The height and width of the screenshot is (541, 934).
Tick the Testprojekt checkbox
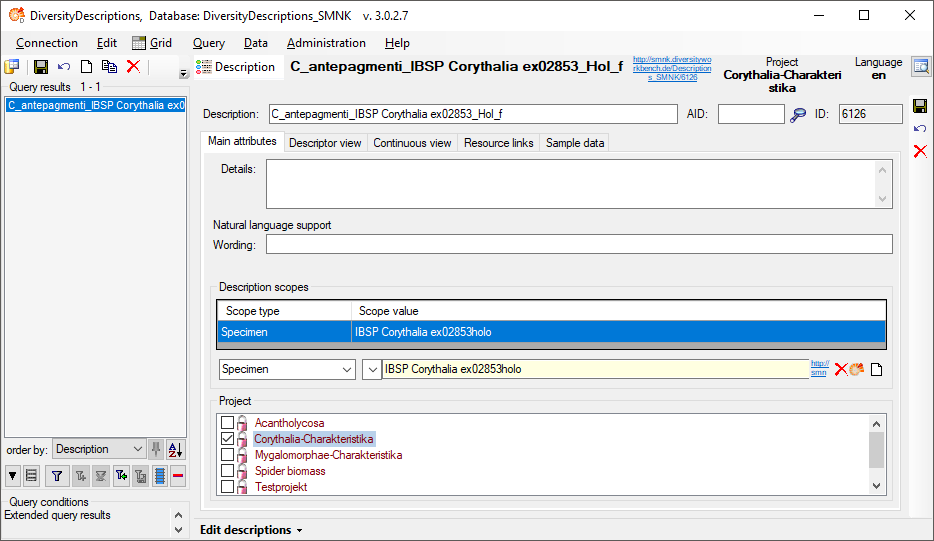[x=227, y=487]
